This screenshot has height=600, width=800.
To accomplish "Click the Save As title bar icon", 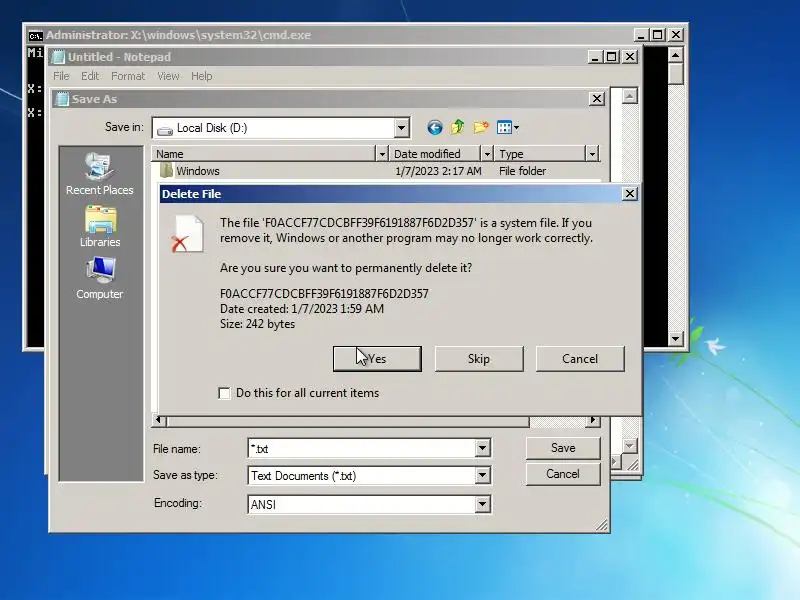I will click(x=62, y=99).
